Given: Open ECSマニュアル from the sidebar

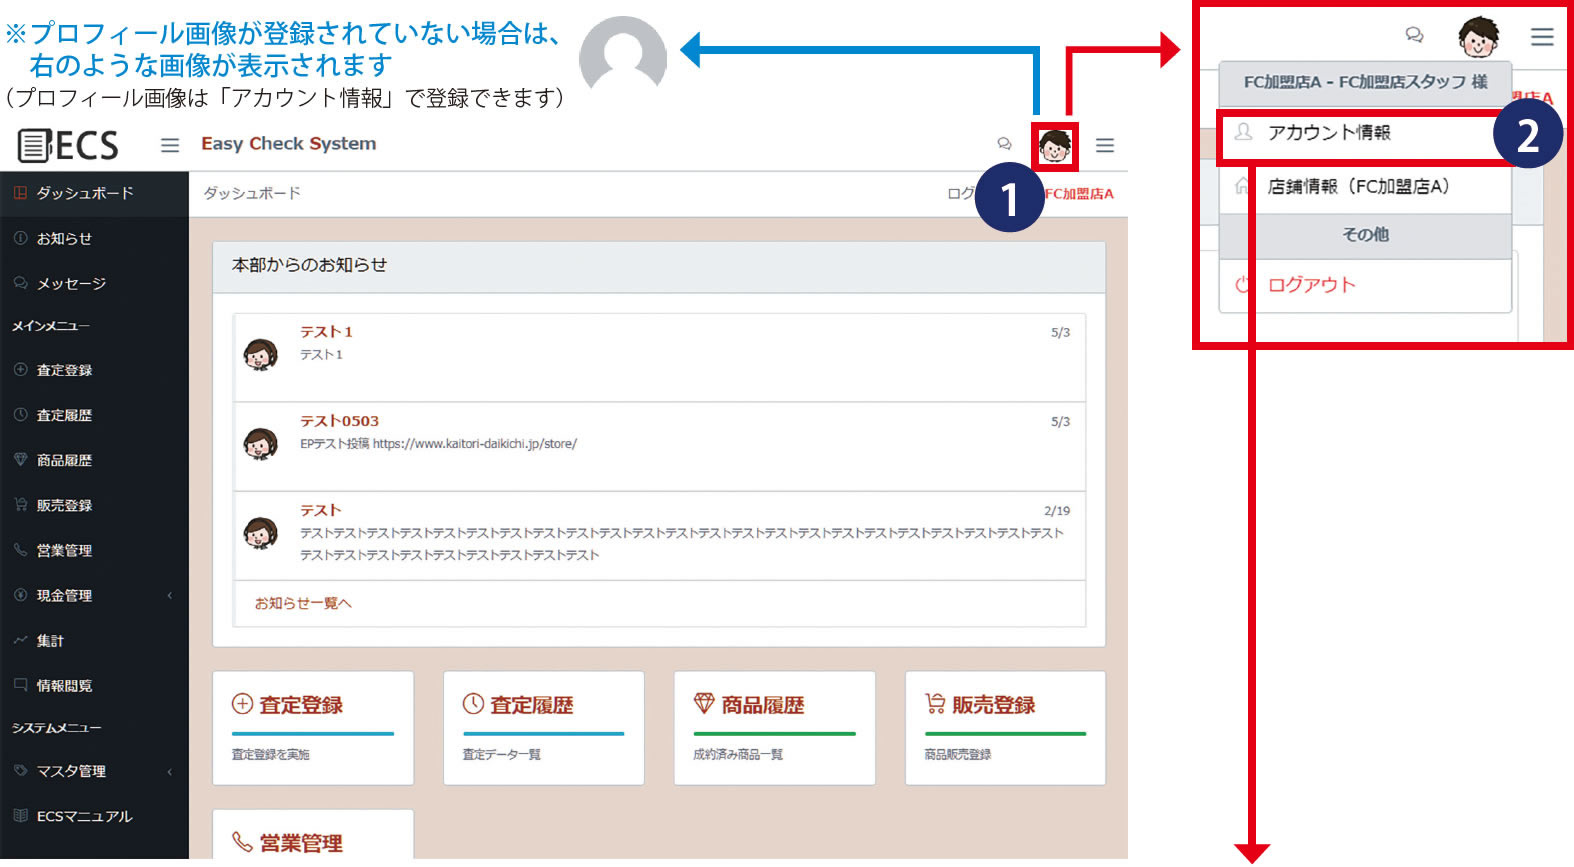Looking at the screenshot, I should tap(84, 817).
